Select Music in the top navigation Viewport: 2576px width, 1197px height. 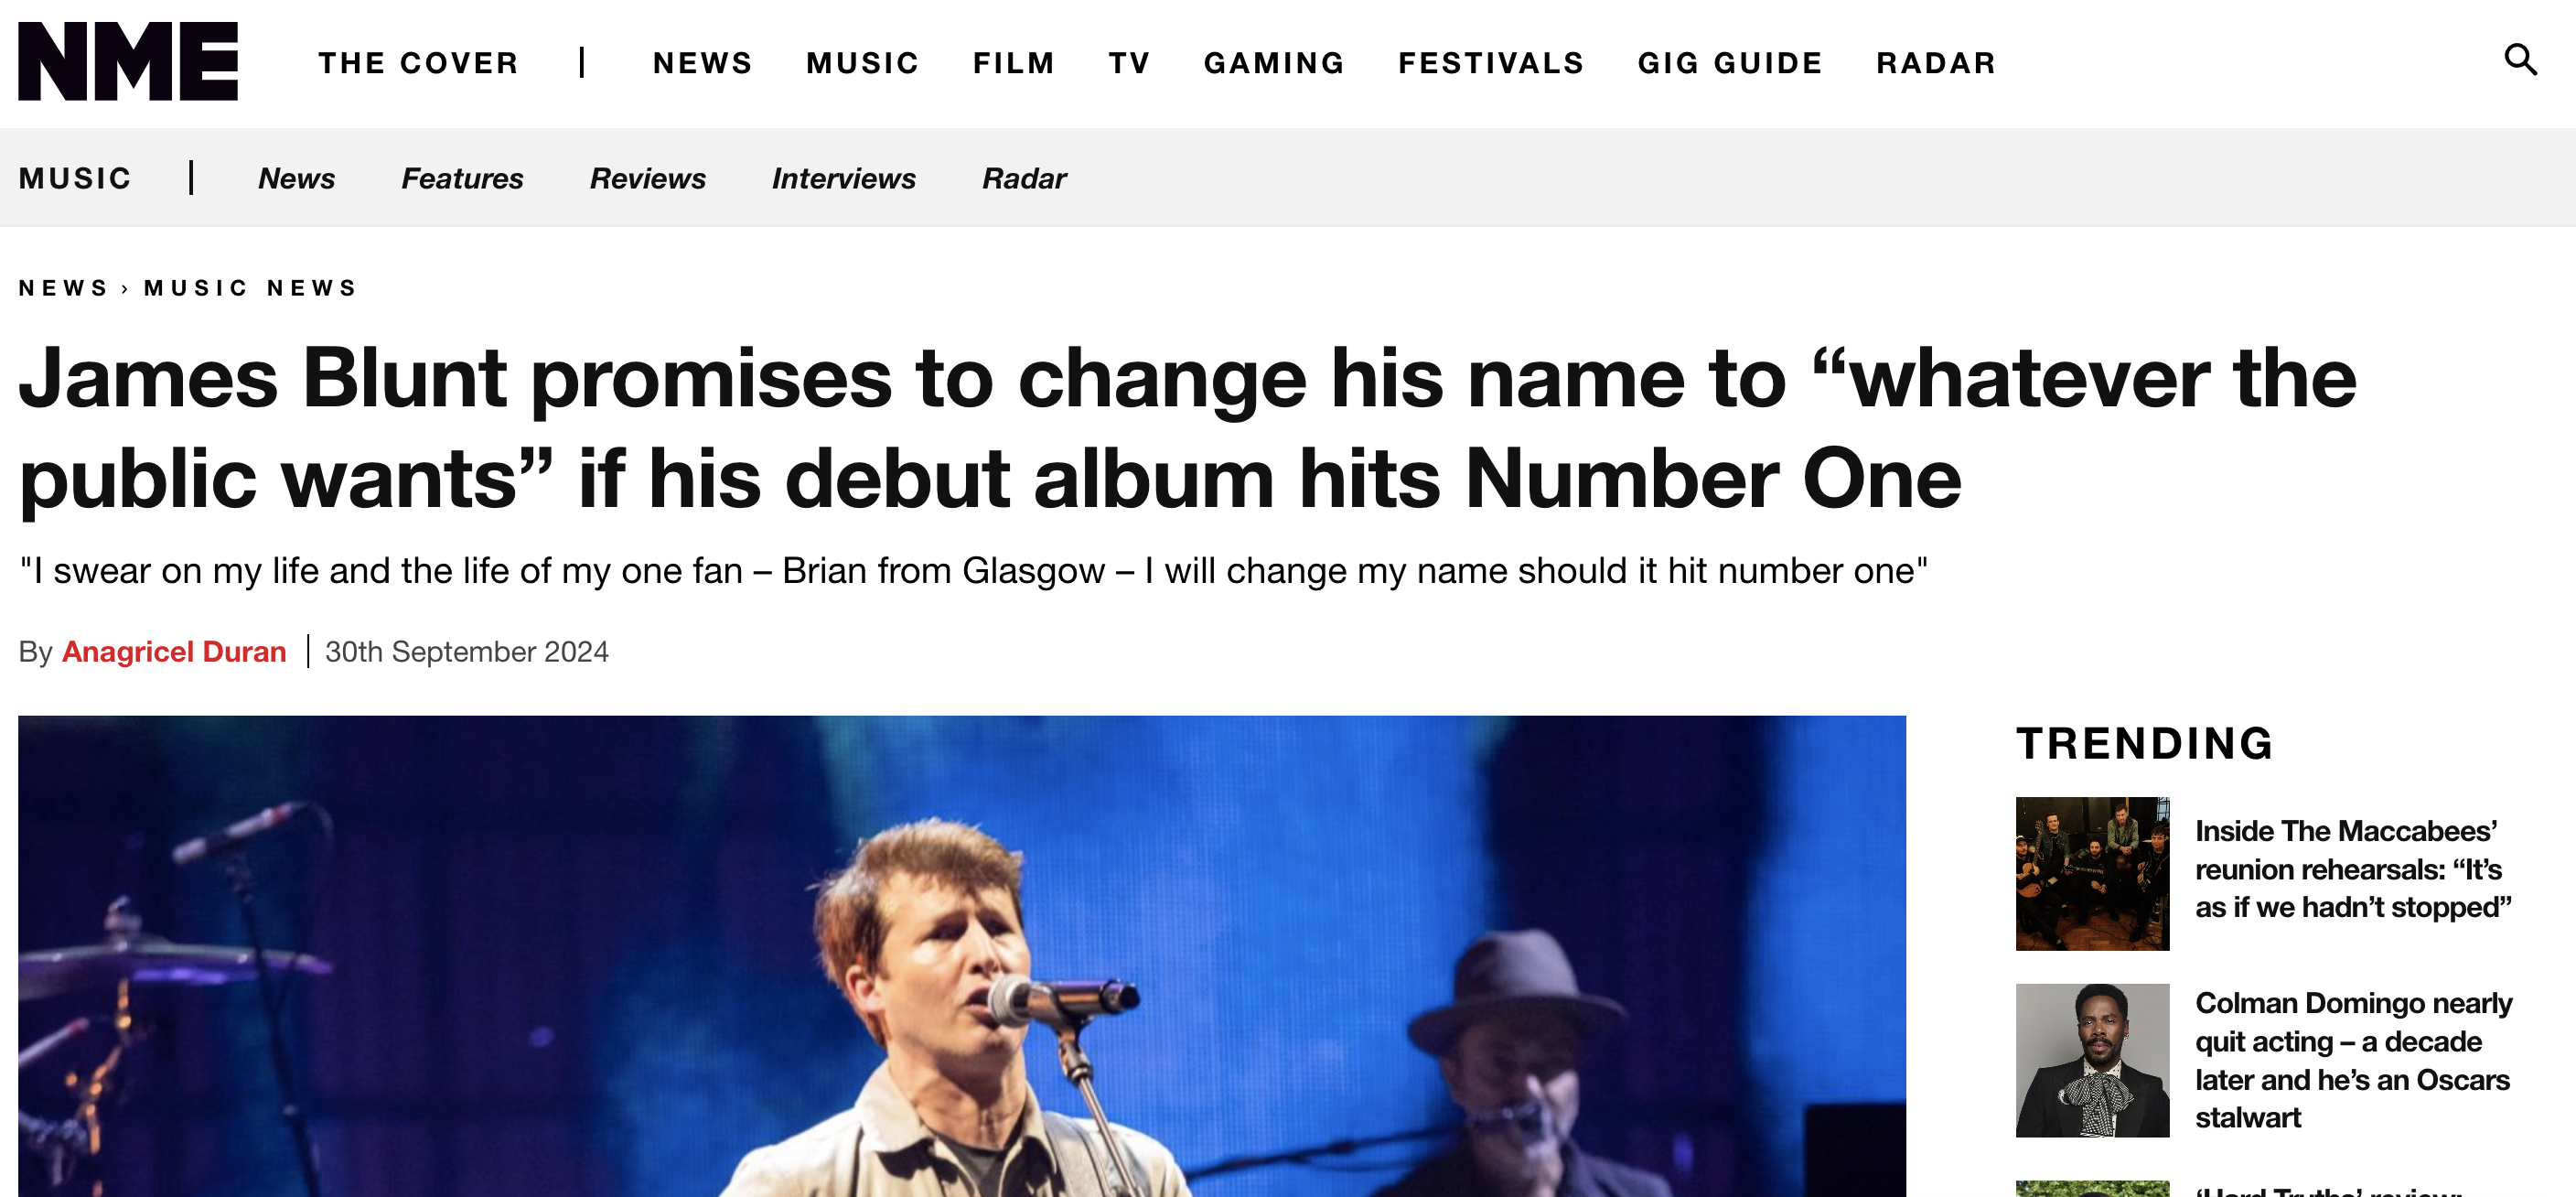pos(862,63)
